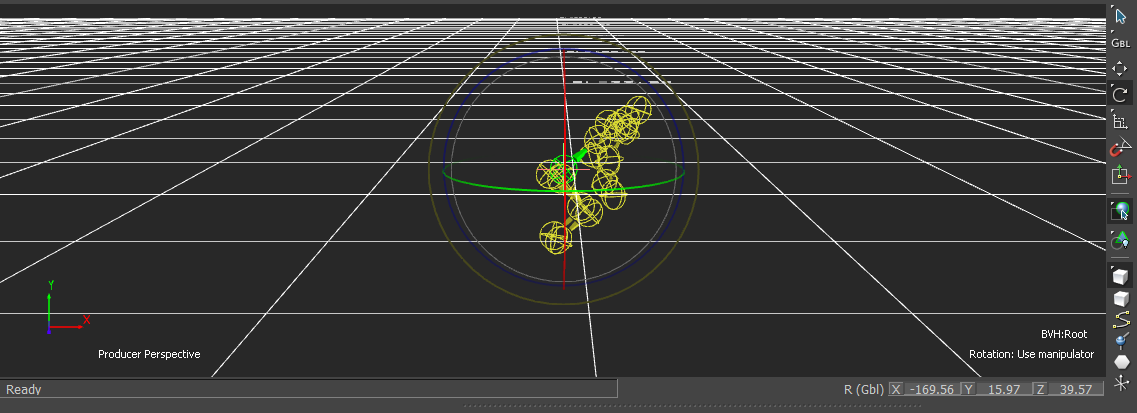
Task: Activate the Scale tool
Action: point(1120,122)
